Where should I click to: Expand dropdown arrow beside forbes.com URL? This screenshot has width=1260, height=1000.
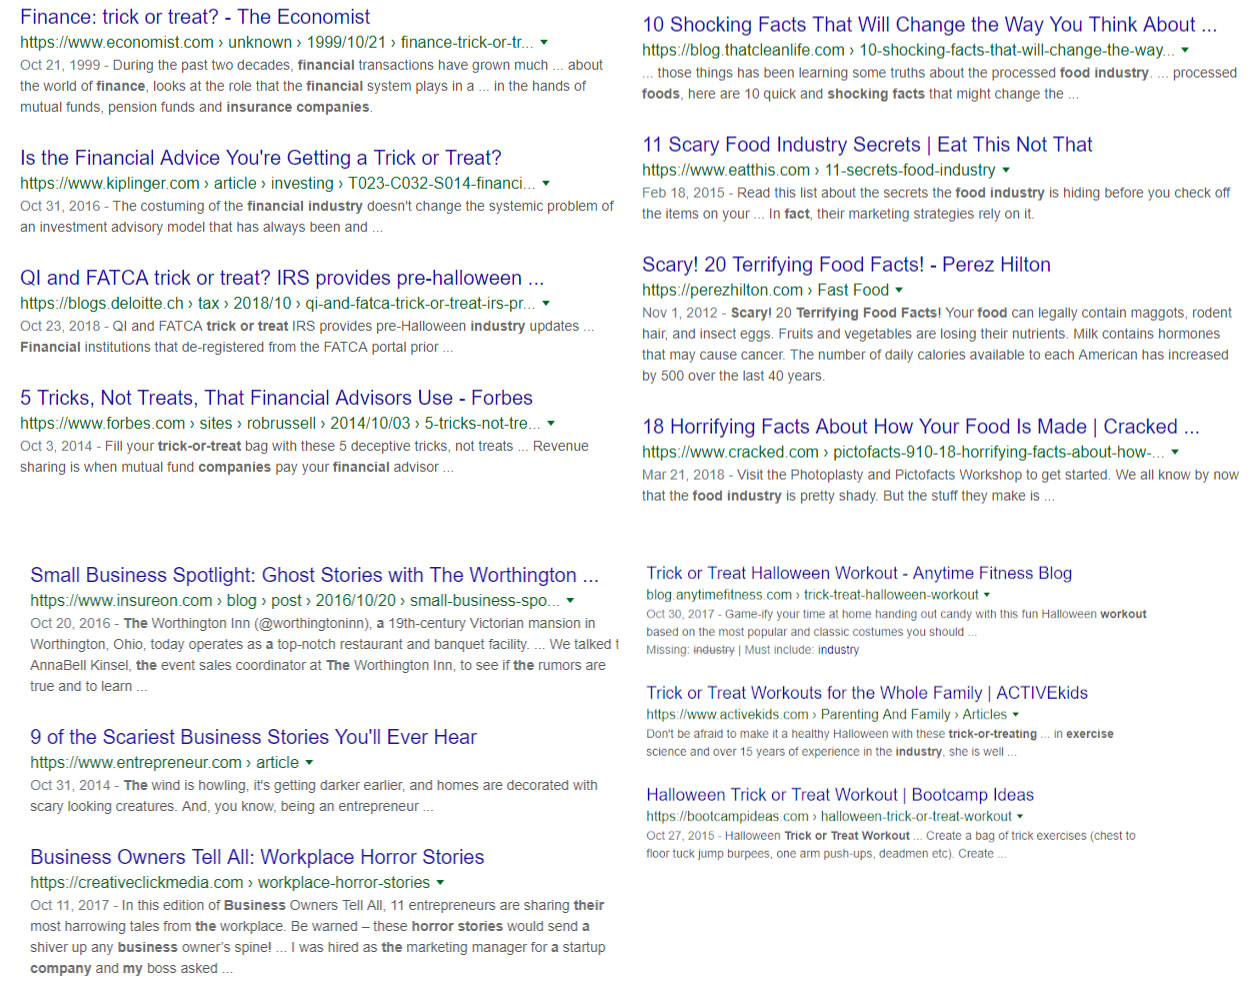pyautogui.click(x=551, y=424)
